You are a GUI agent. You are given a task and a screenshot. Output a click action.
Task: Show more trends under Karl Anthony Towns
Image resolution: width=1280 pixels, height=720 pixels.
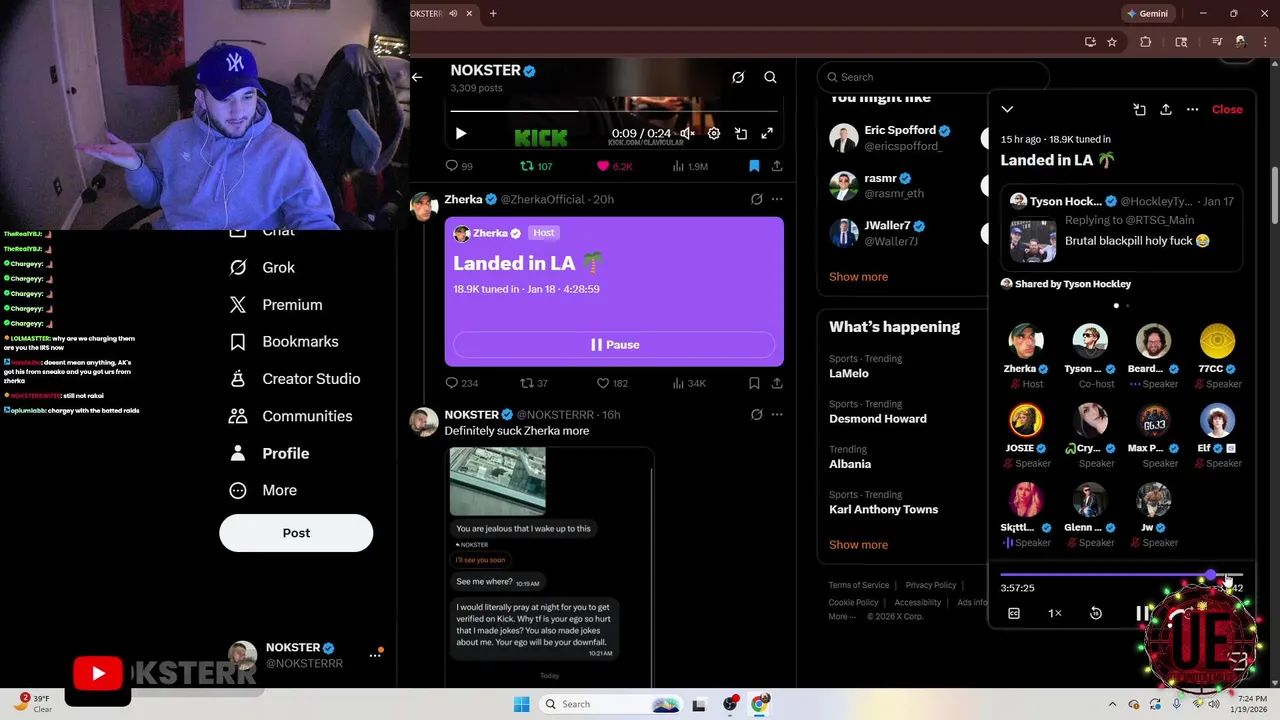858,545
